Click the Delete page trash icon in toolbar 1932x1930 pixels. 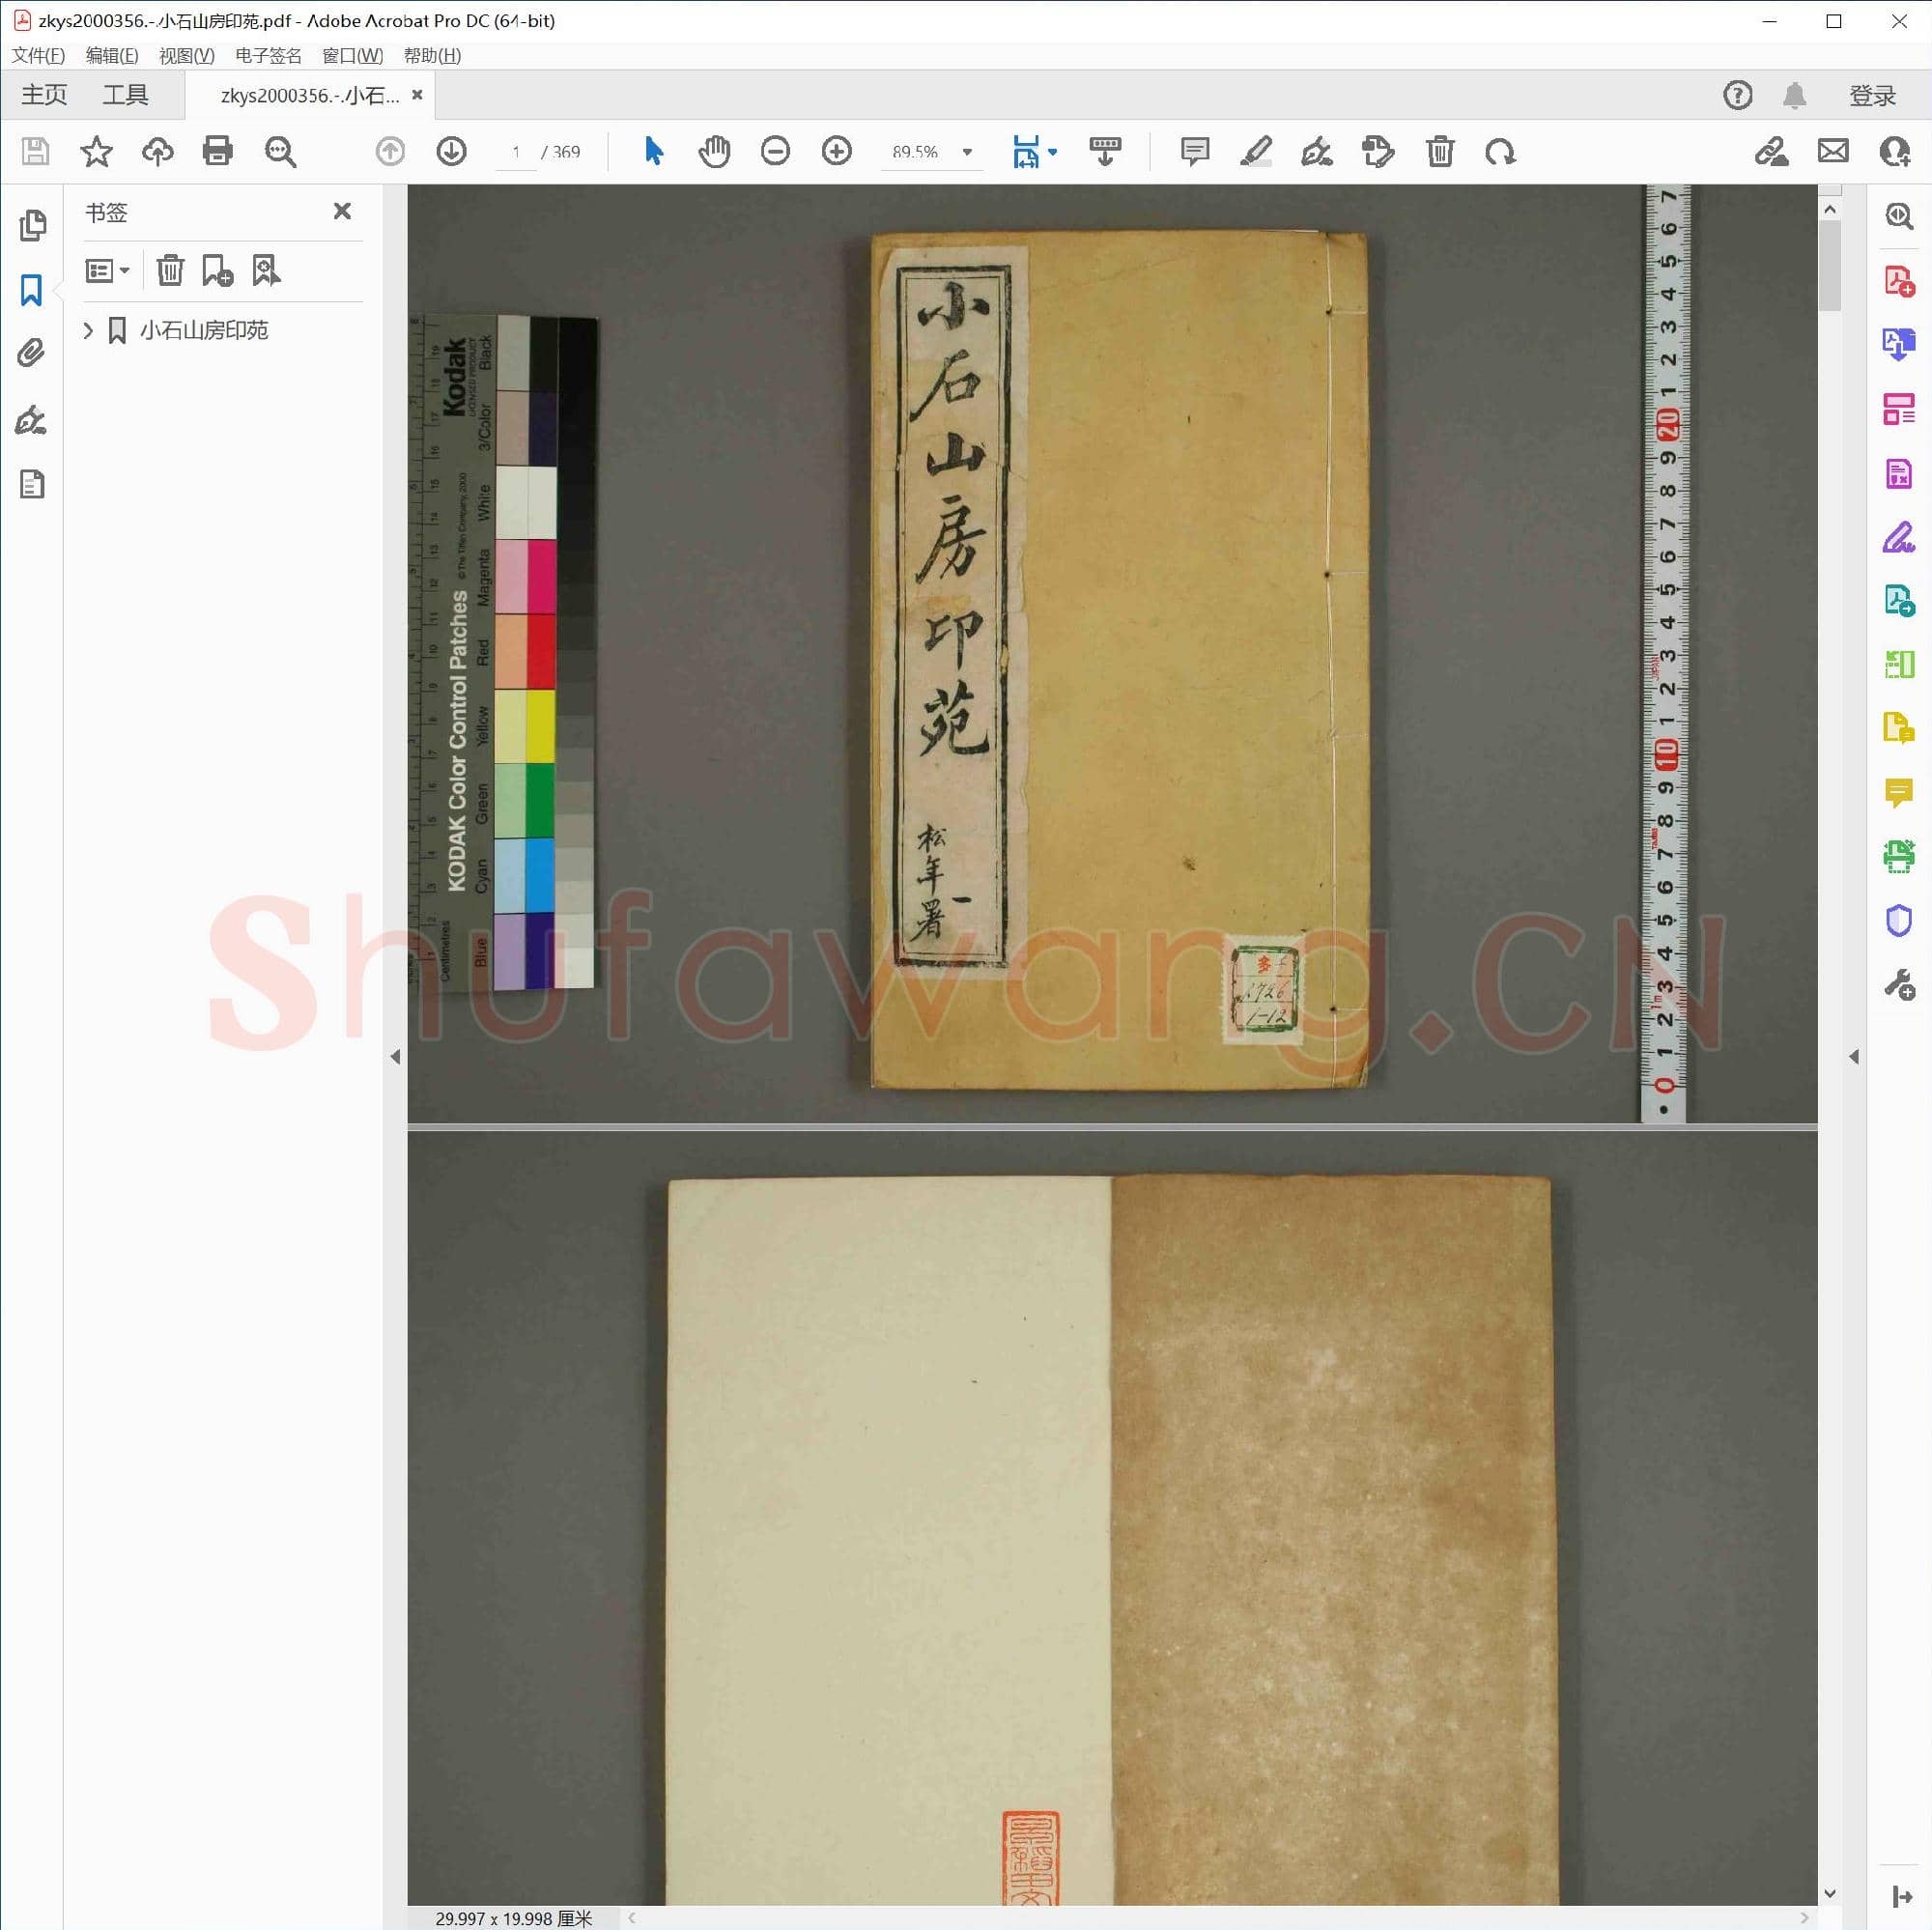click(1439, 152)
